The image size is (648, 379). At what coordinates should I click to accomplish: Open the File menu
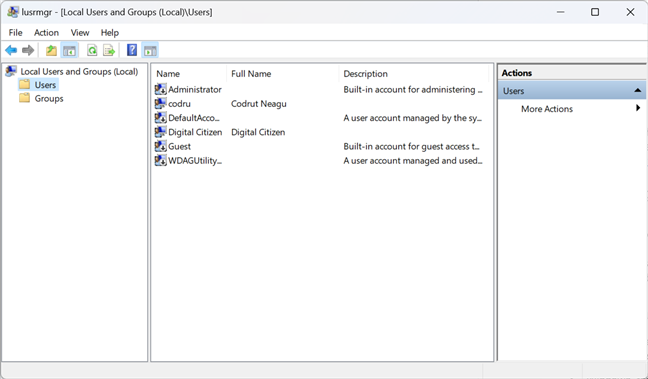(x=15, y=33)
